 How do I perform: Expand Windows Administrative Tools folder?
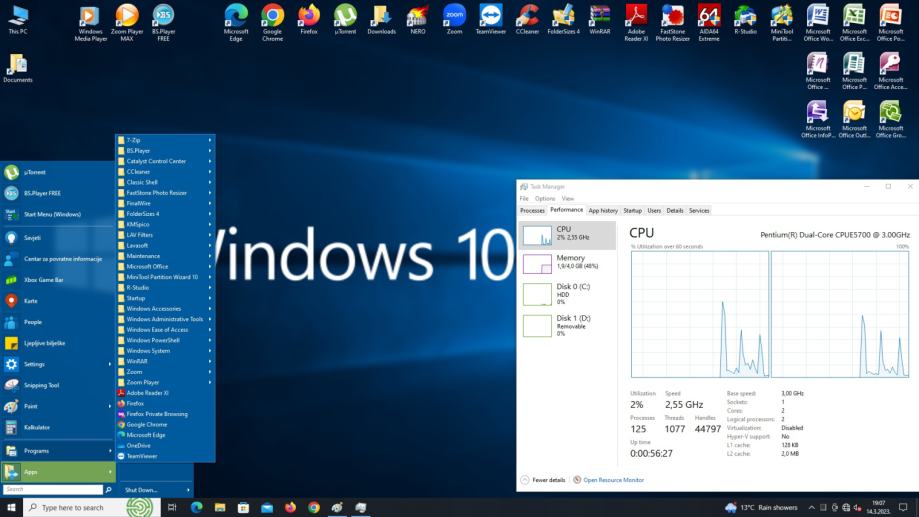165,319
